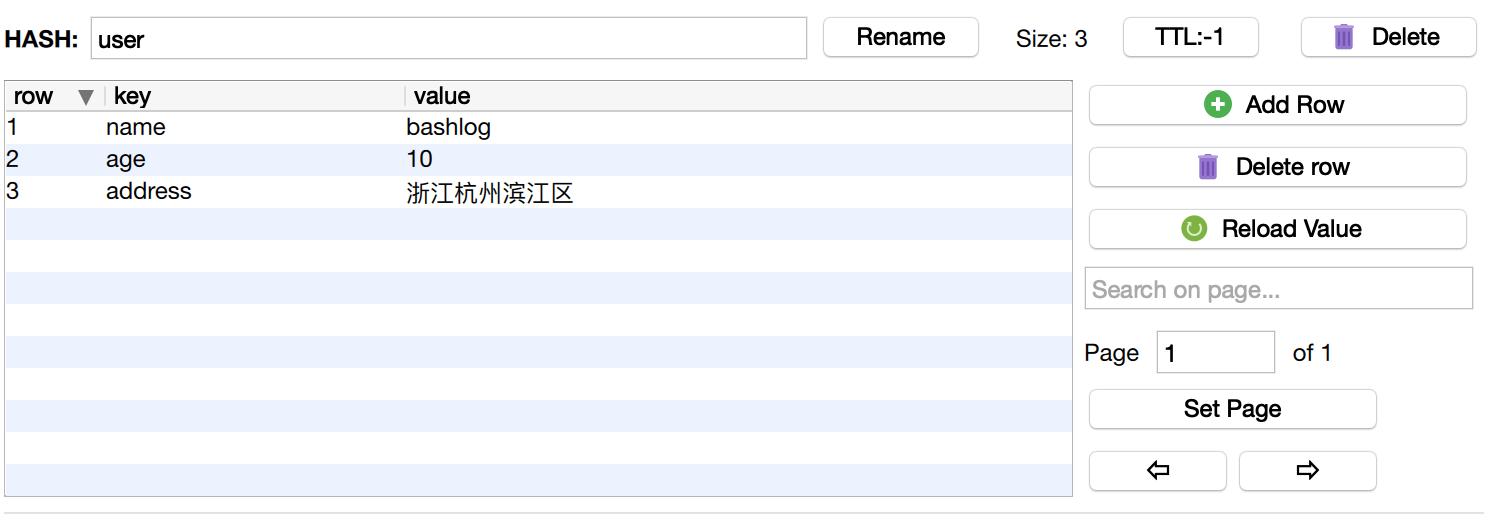1490x522 pixels.
Task: Click the bashlog value cell
Action: tap(448, 128)
